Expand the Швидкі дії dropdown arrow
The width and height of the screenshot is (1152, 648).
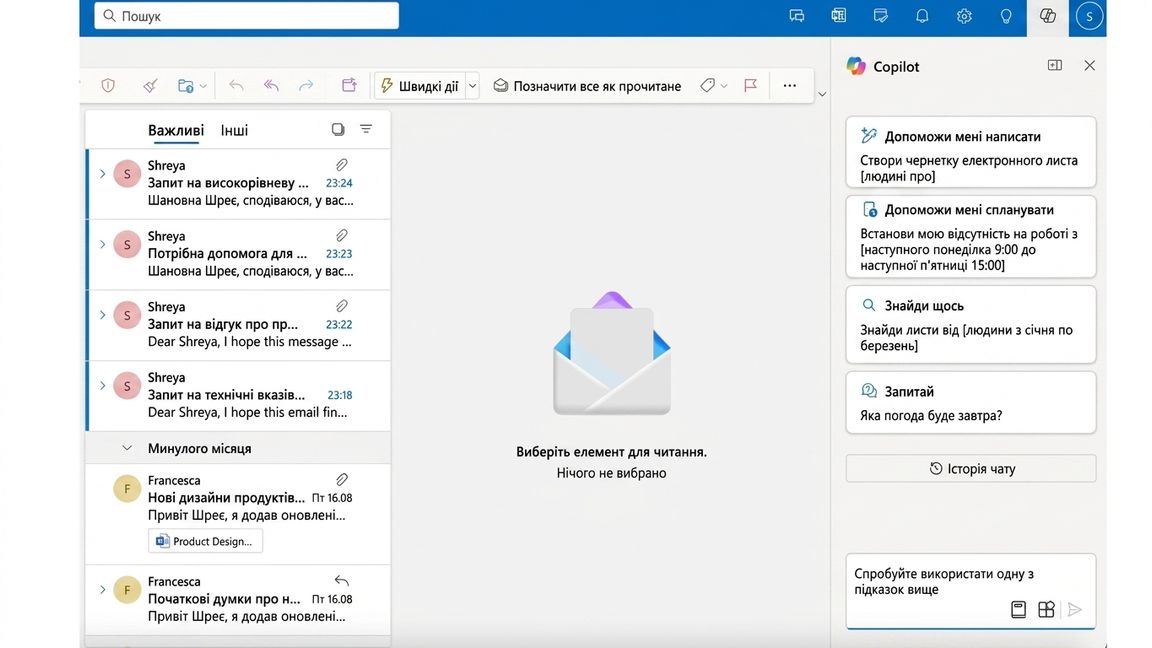coord(472,86)
